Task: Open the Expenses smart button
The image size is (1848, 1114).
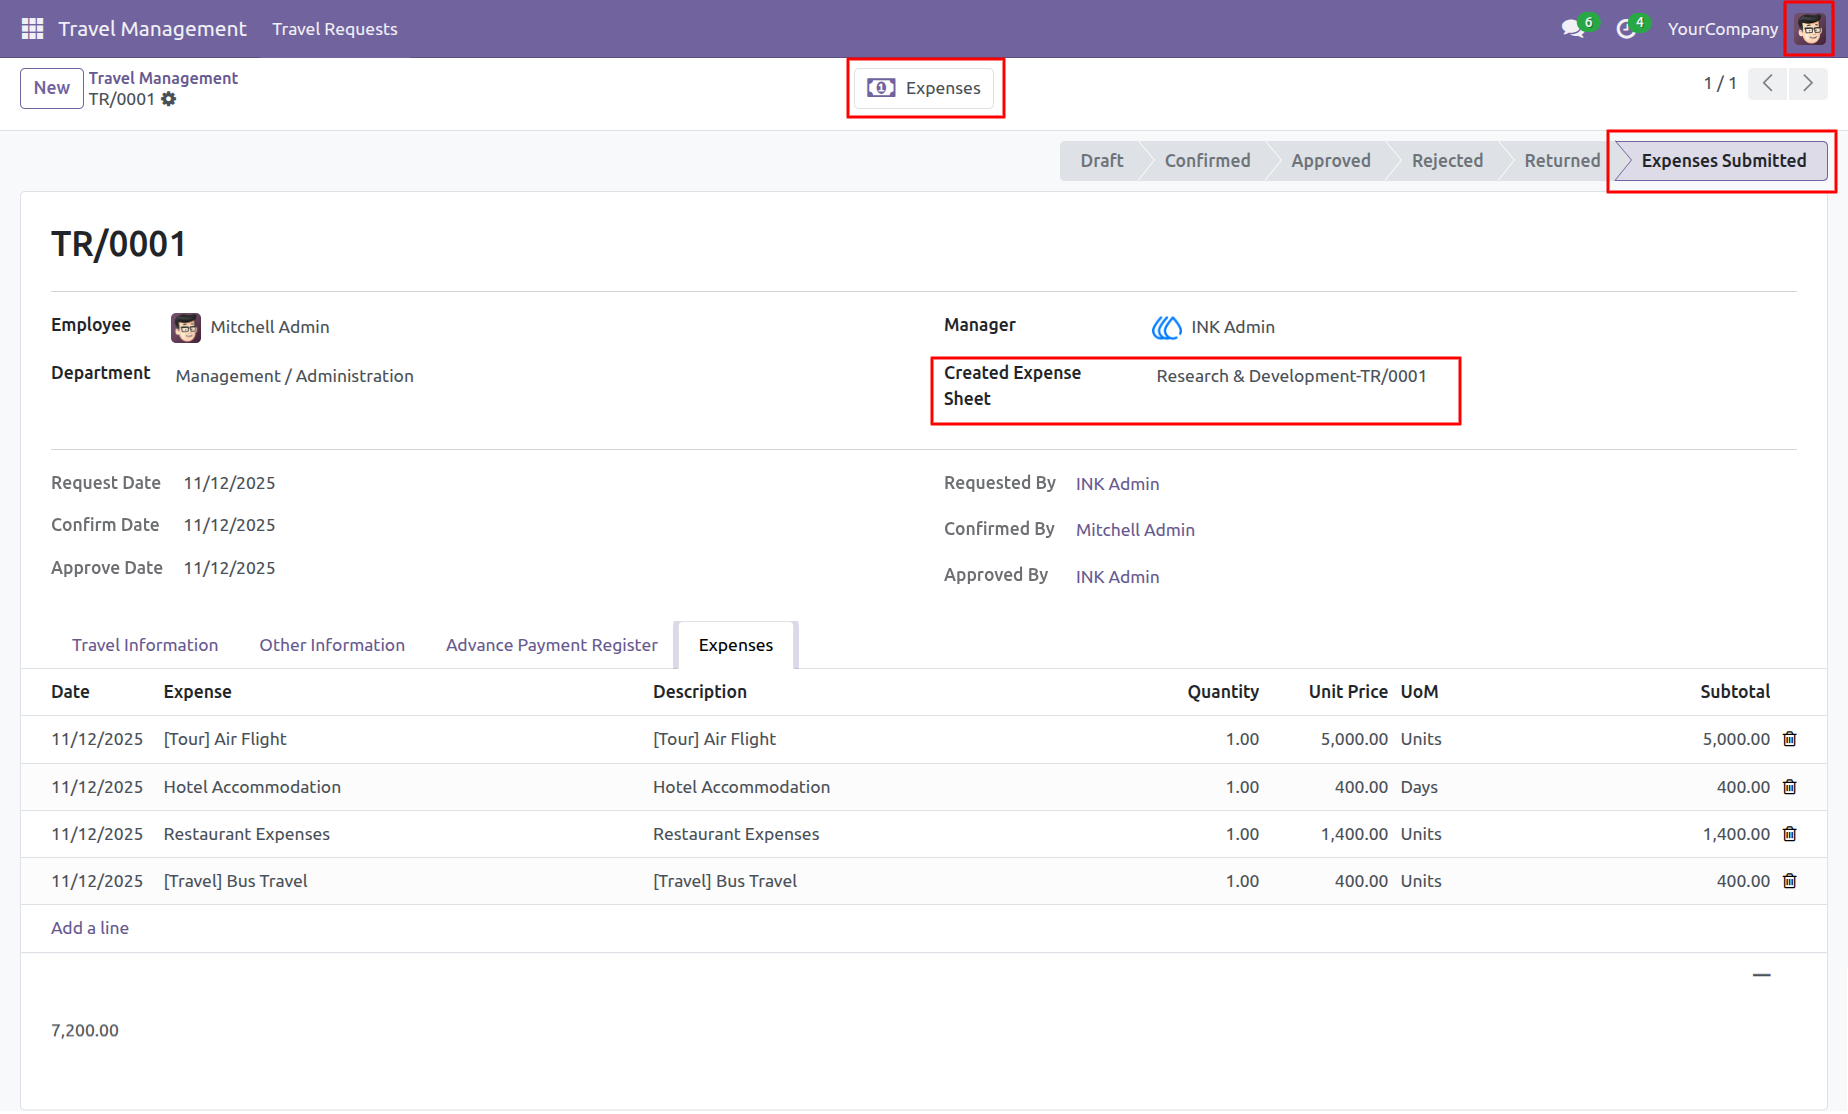Action: [x=924, y=88]
